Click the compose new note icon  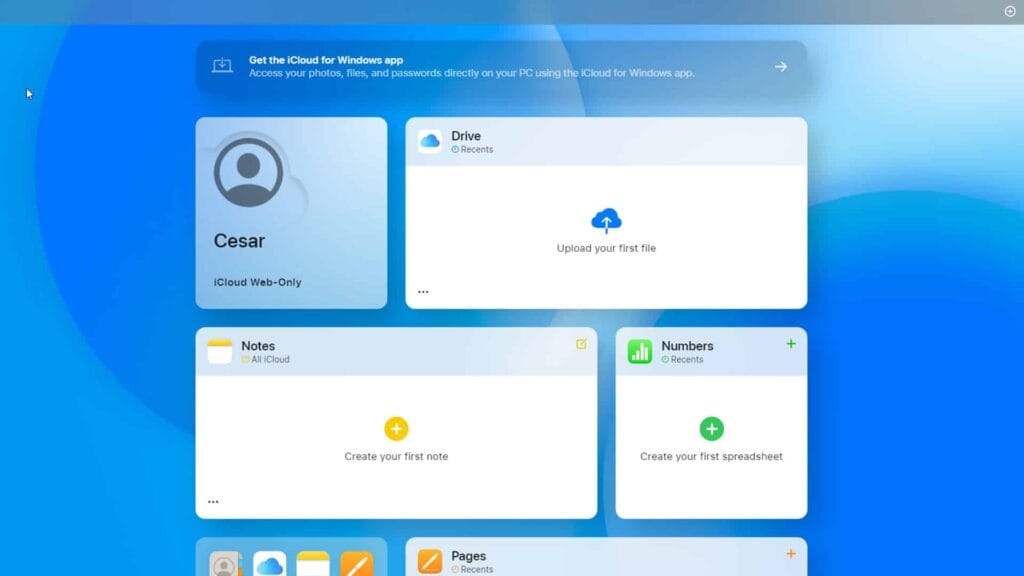pos(581,344)
